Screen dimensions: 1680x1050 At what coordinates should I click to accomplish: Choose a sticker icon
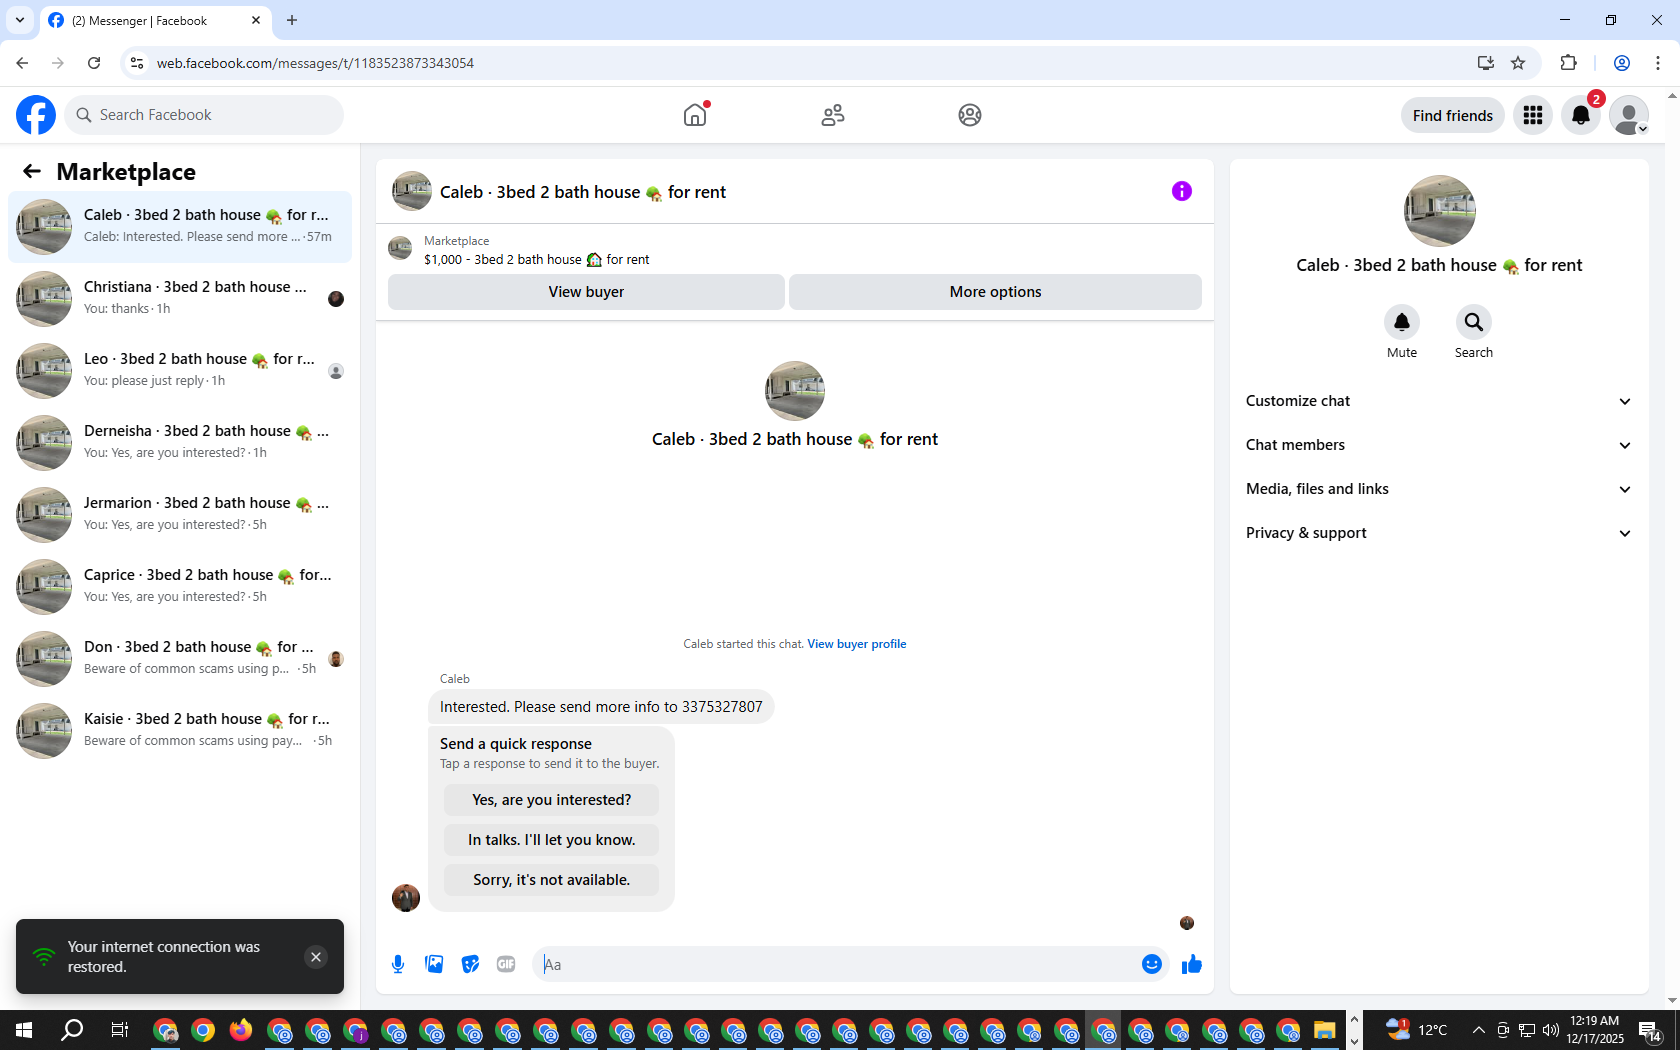pos(470,964)
